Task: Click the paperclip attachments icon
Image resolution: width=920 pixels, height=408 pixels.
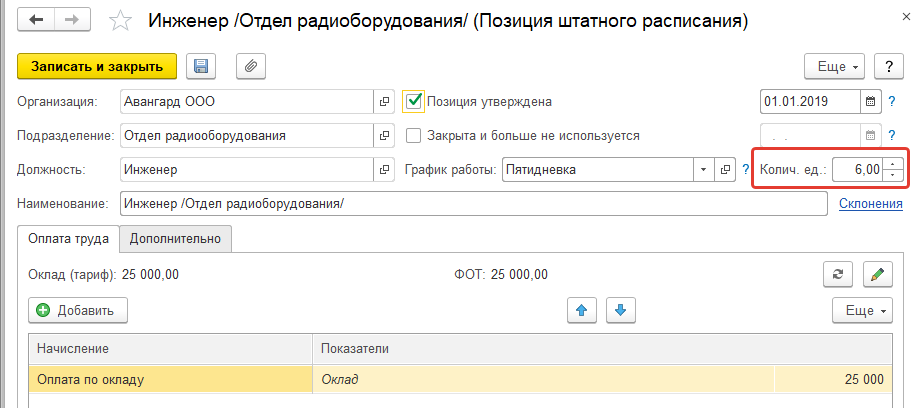Action: pos(250,66)
